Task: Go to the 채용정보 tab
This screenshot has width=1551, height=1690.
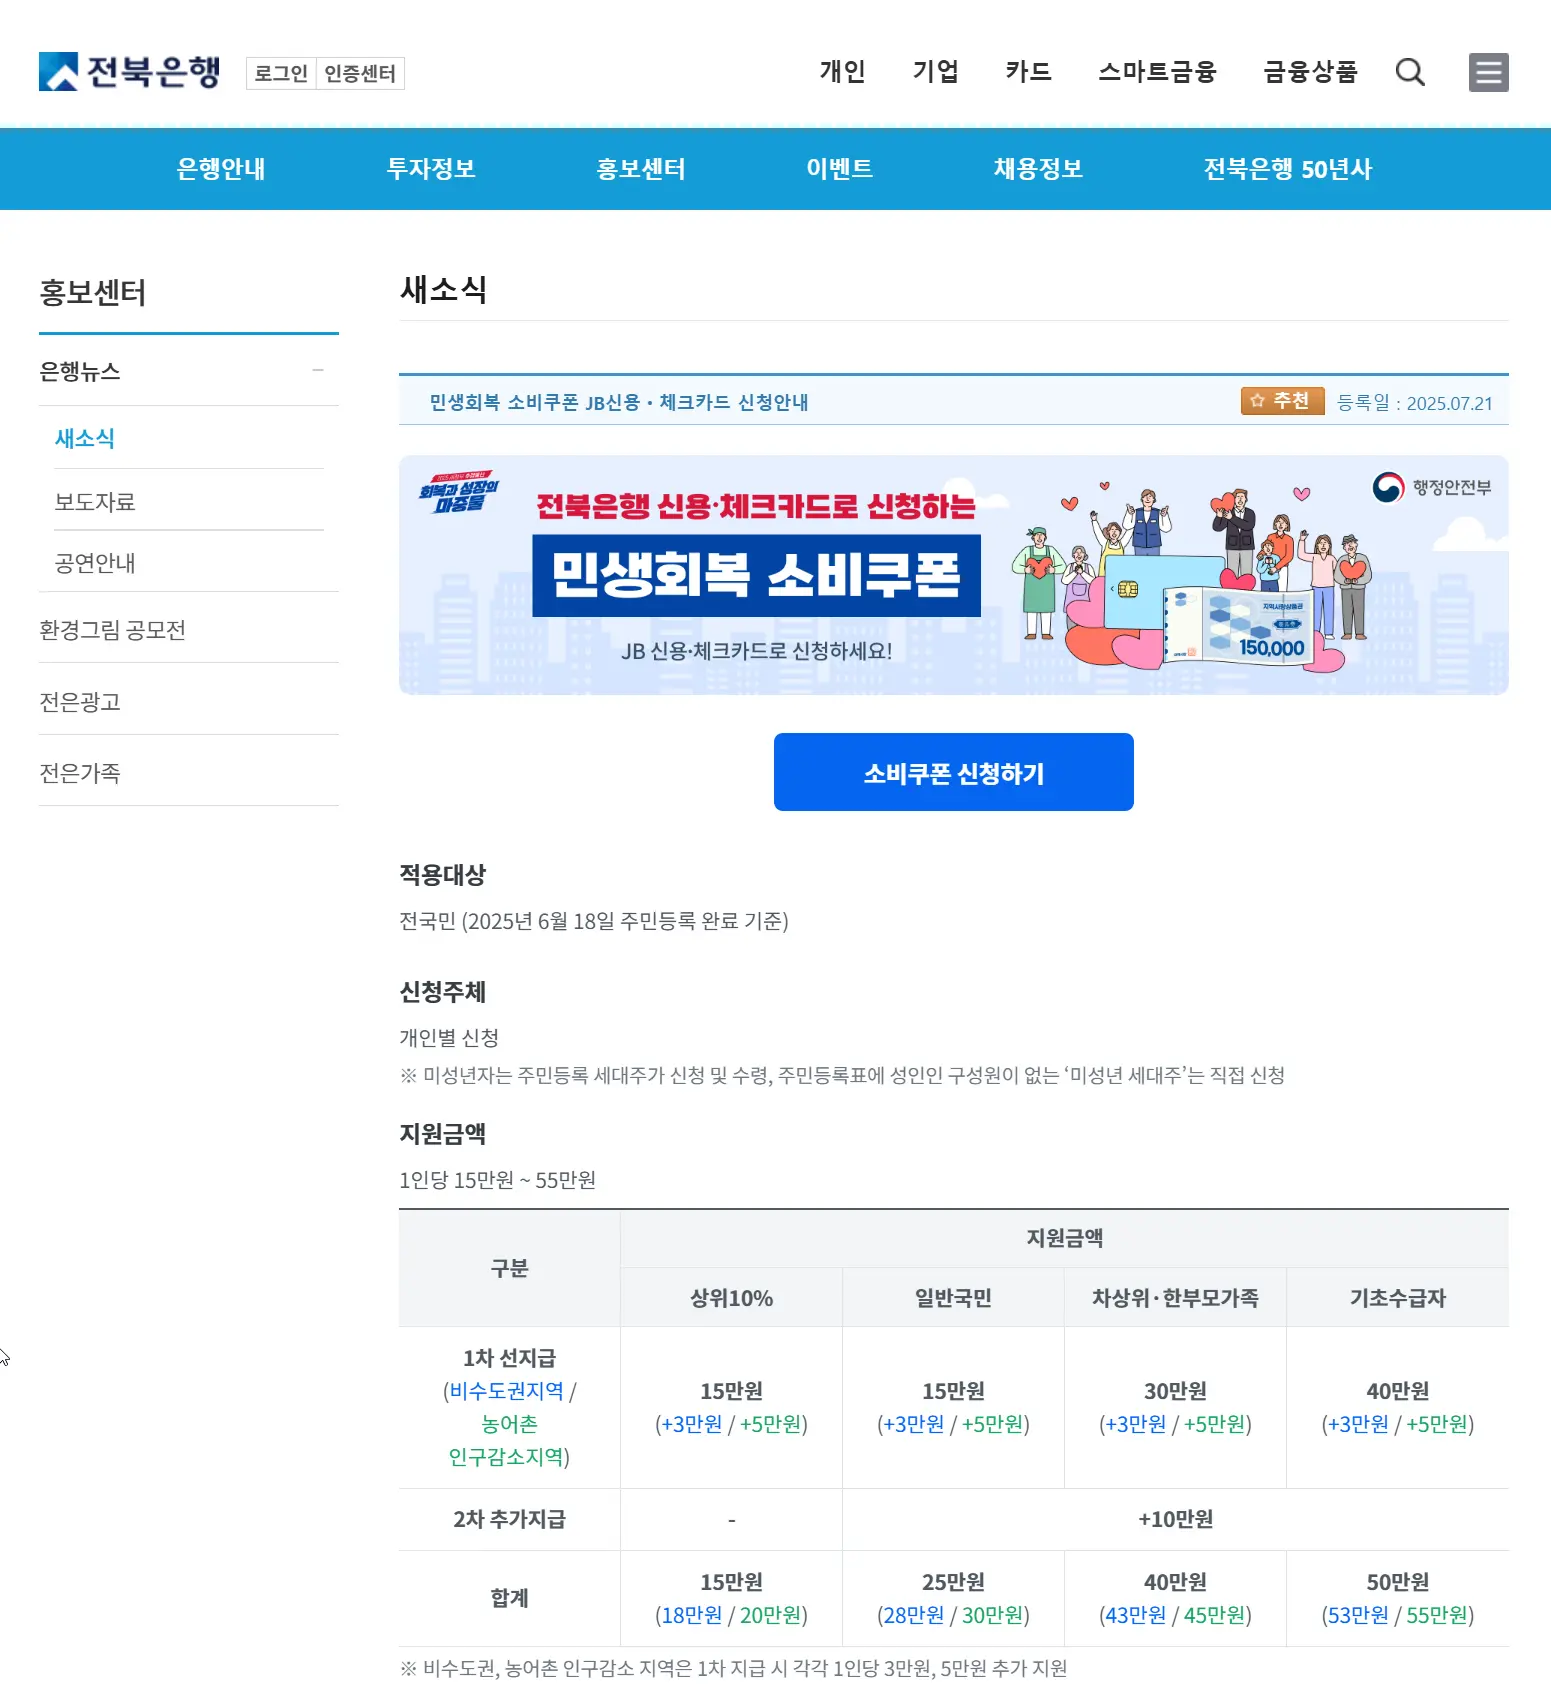Action: coord(1038,169)
